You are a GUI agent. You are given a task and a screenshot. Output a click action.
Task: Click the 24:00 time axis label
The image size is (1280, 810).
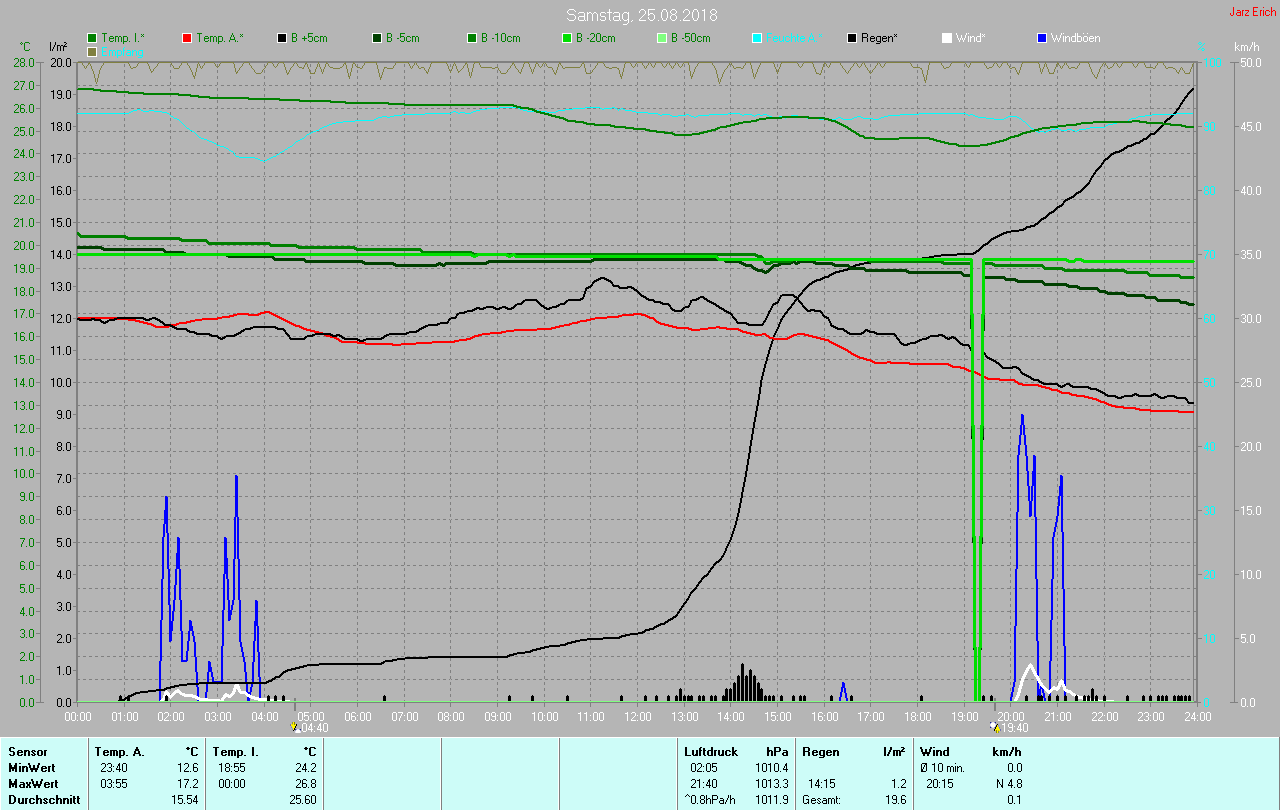(1197, 716)
